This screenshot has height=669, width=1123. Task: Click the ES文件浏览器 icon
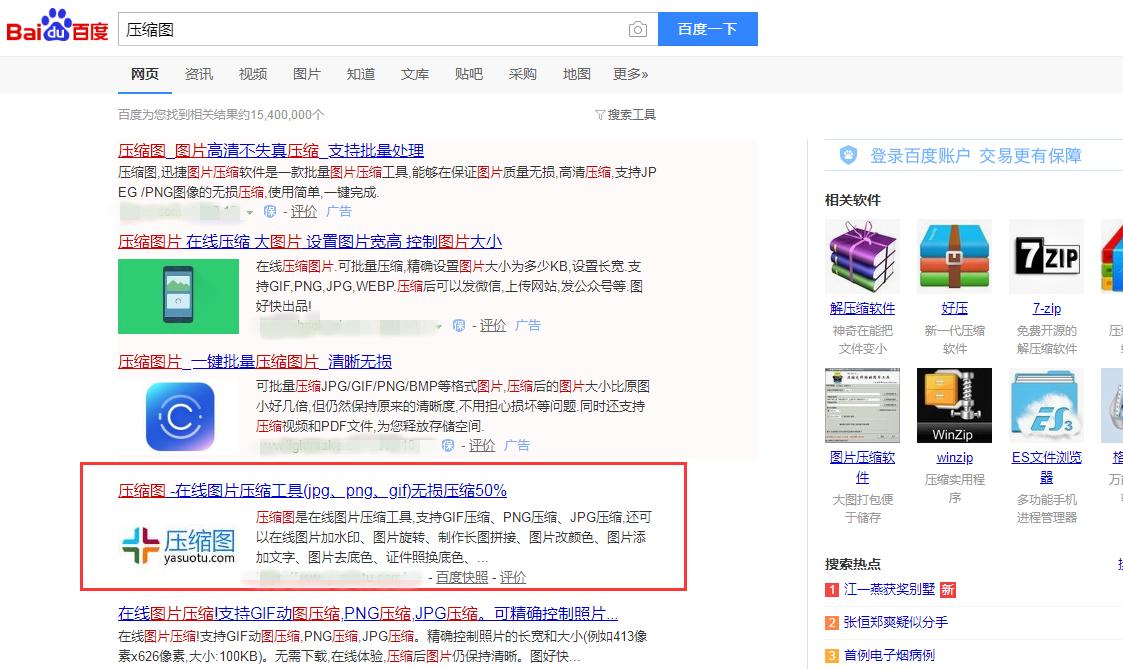1046,404
